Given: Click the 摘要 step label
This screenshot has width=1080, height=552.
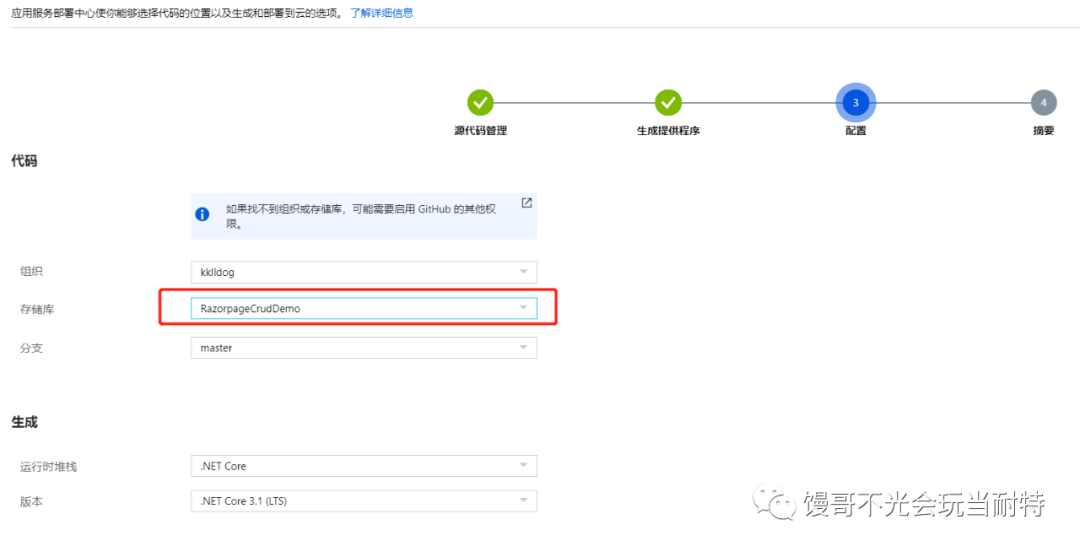Looking at the screenshot, I should coord(1043,131).
